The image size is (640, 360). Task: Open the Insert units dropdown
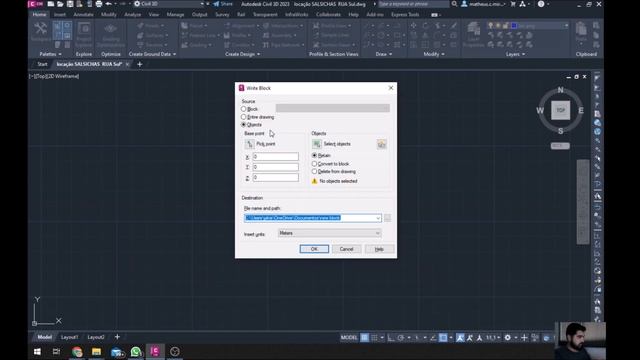329,233
